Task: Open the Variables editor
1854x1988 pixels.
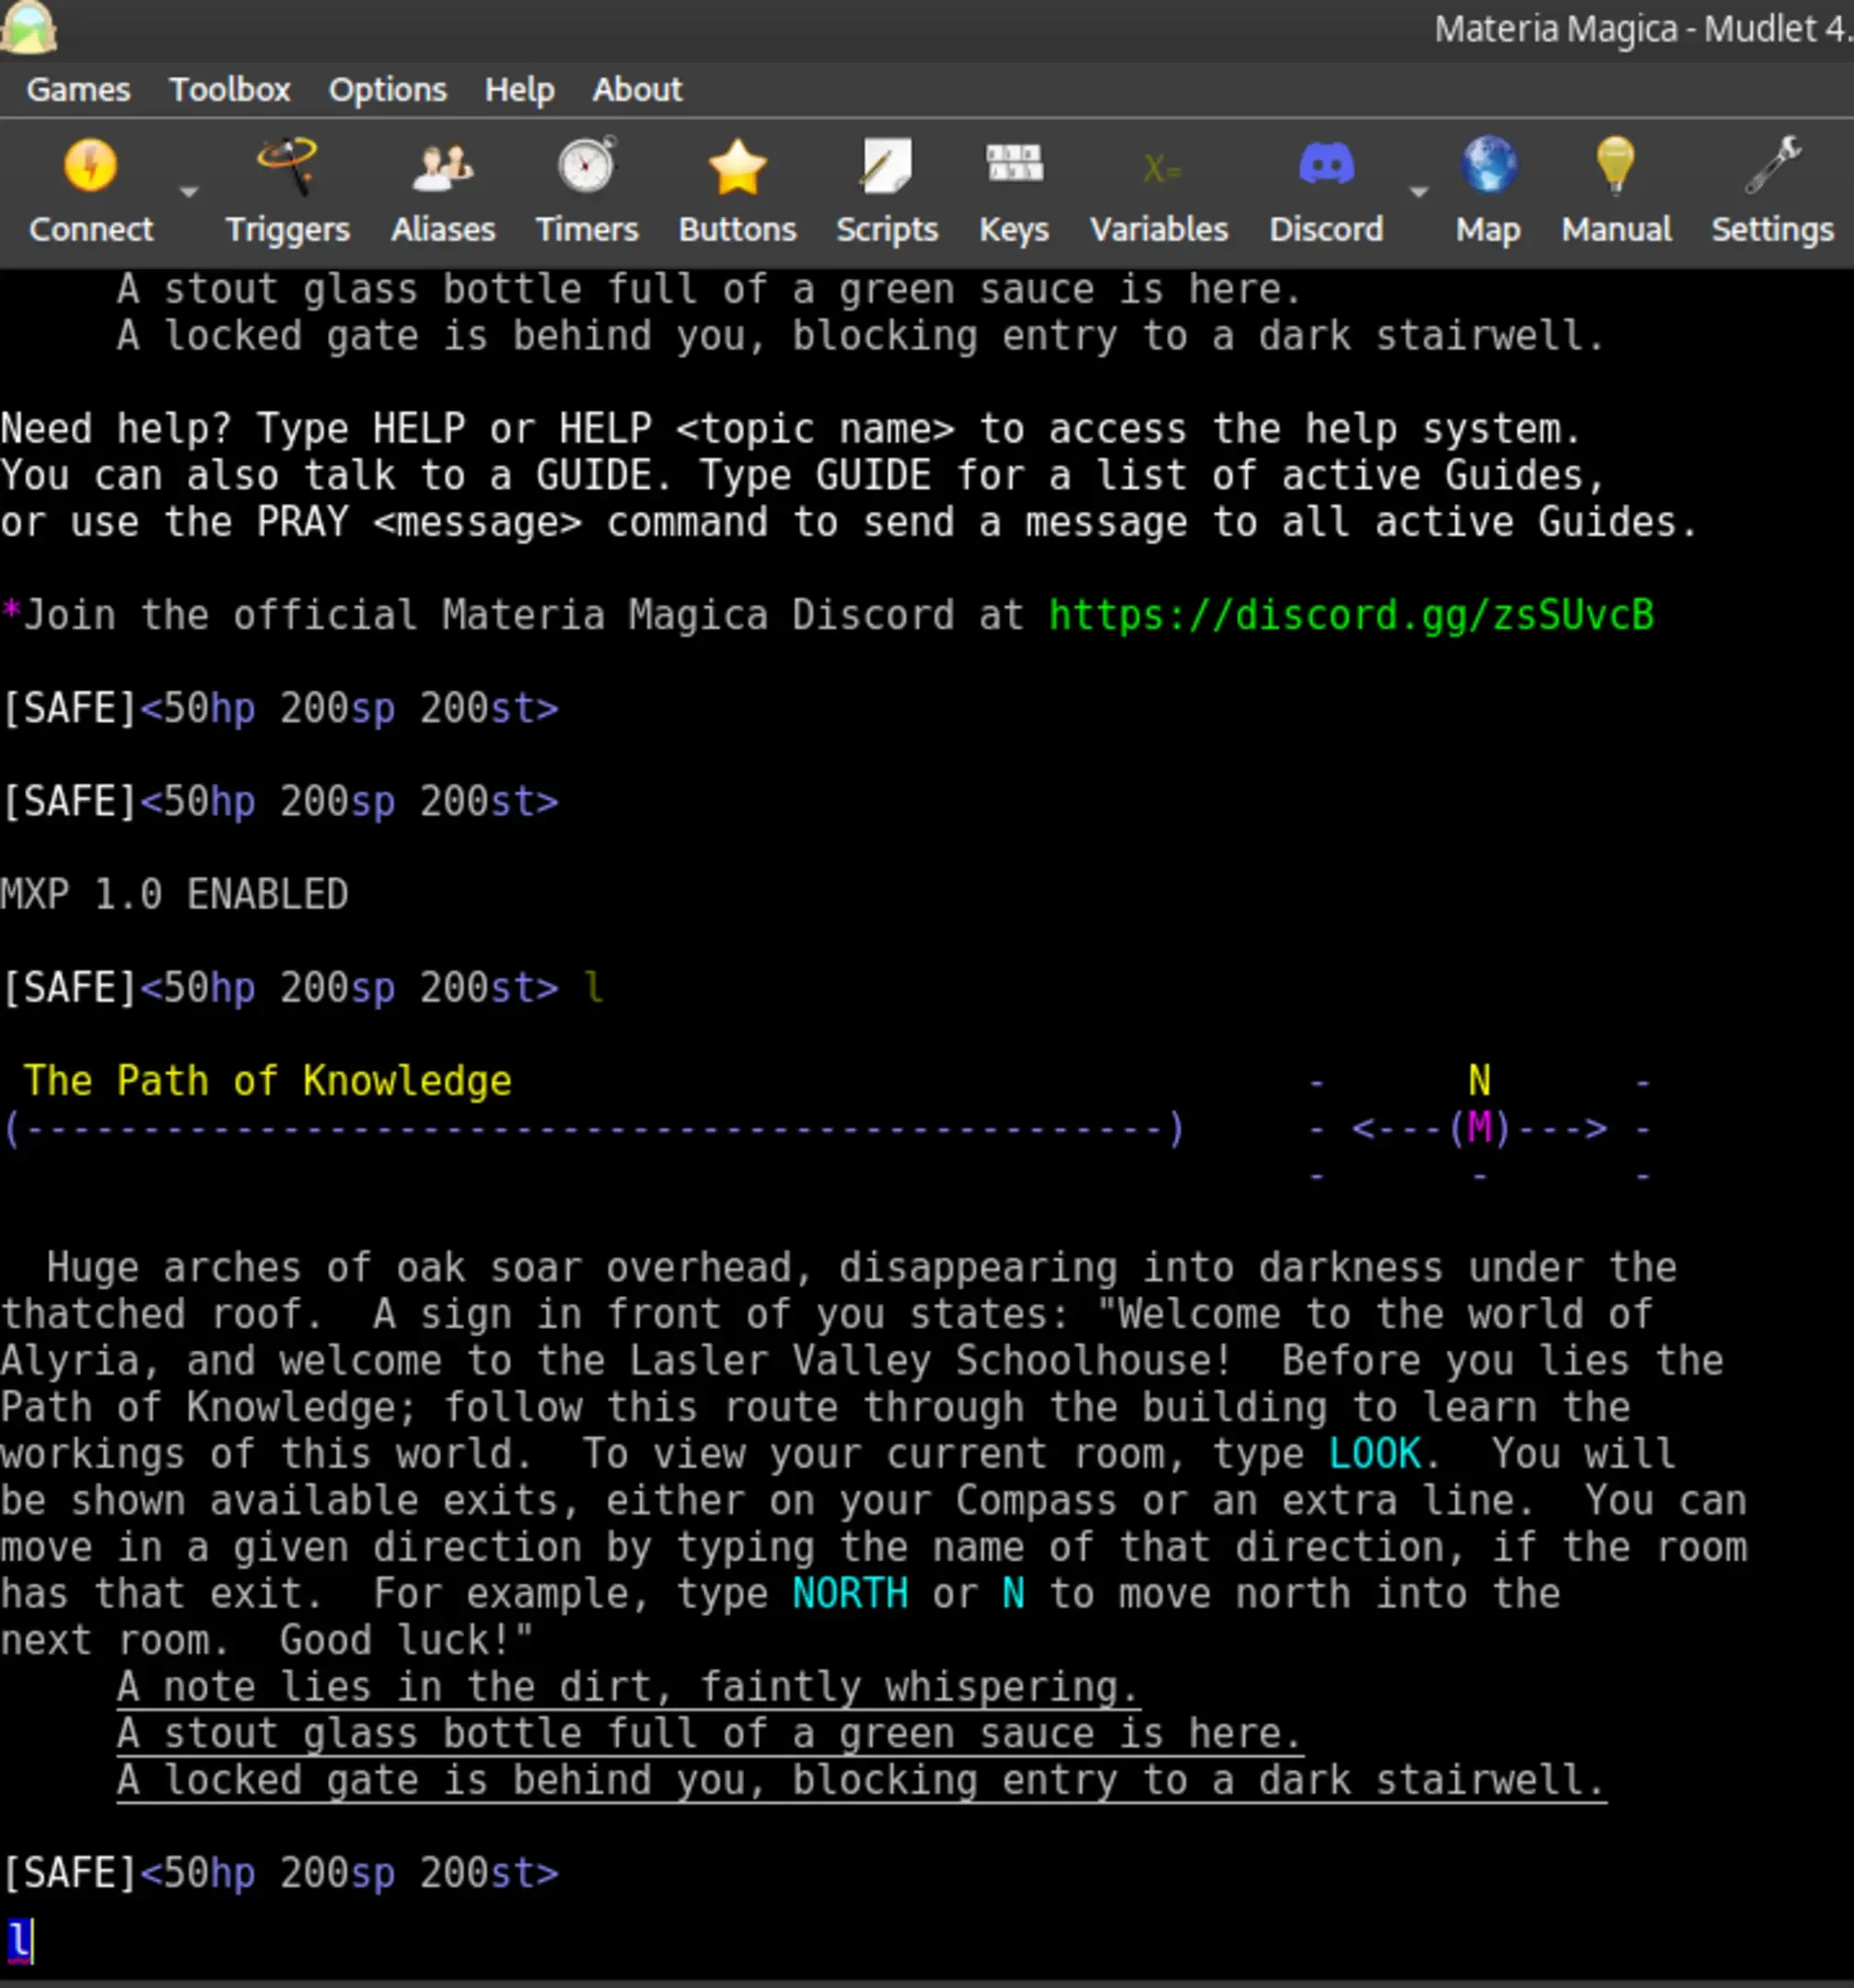Action: pos(1159,191)
